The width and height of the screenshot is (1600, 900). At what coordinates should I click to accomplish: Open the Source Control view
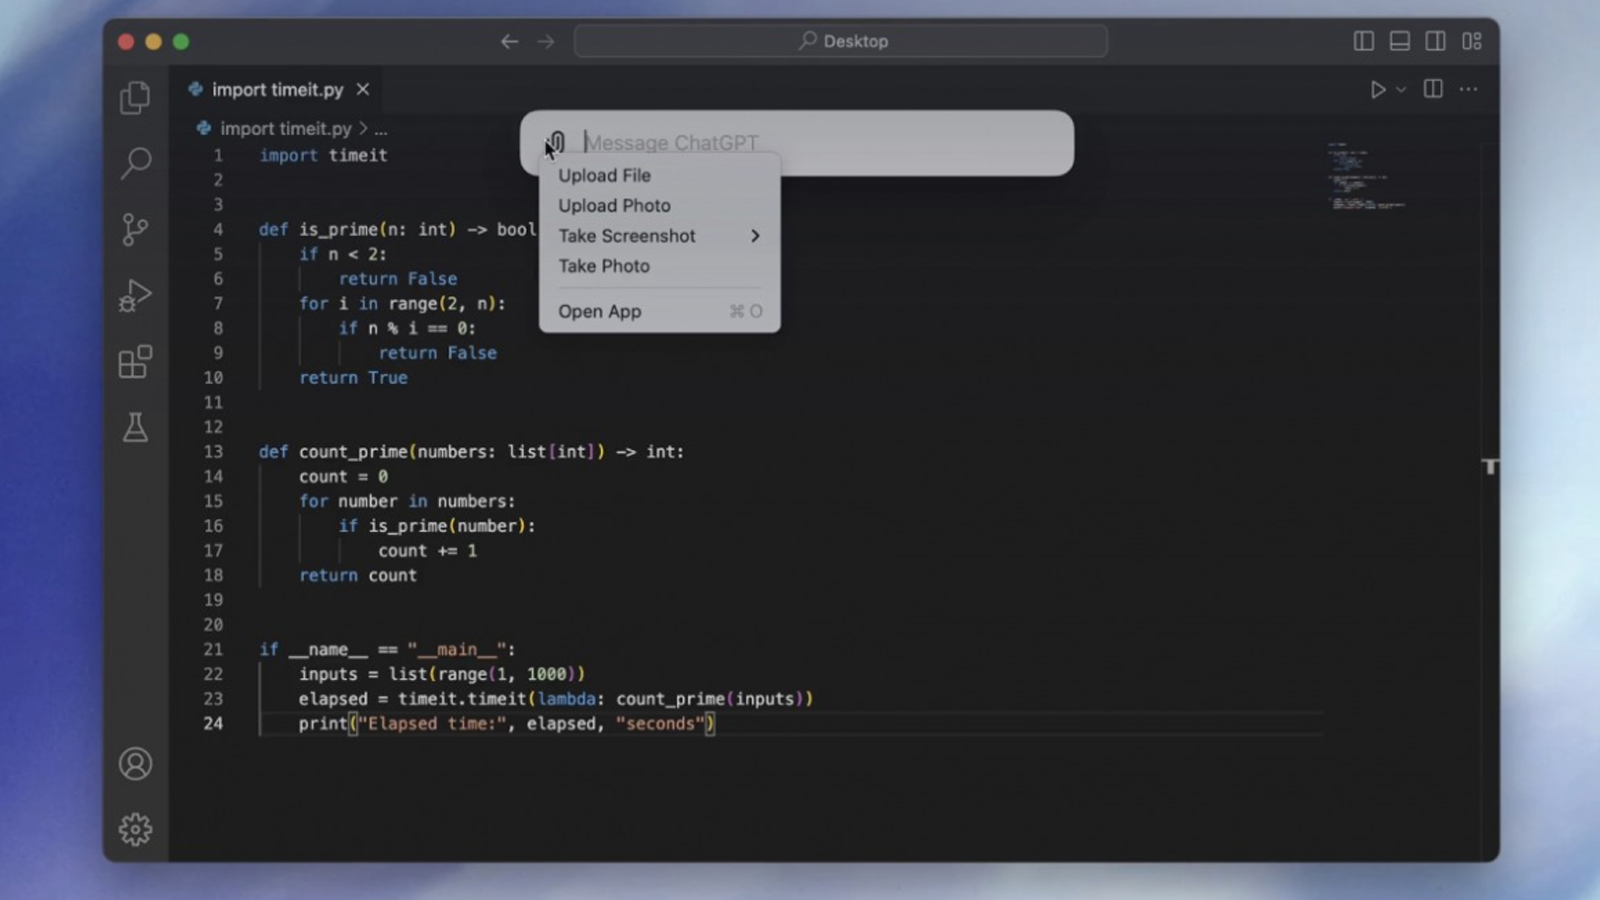point(135,230)
